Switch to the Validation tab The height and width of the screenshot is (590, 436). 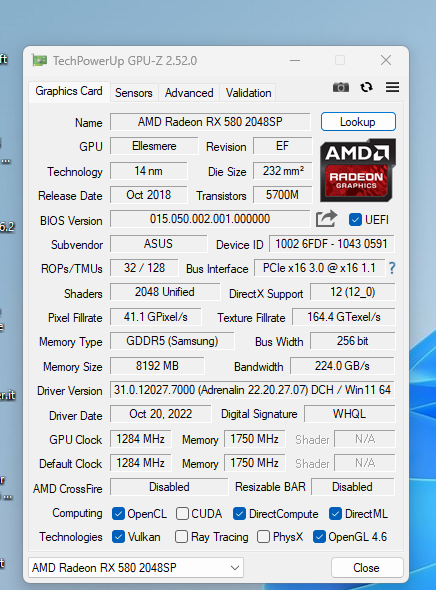(248, 93)
